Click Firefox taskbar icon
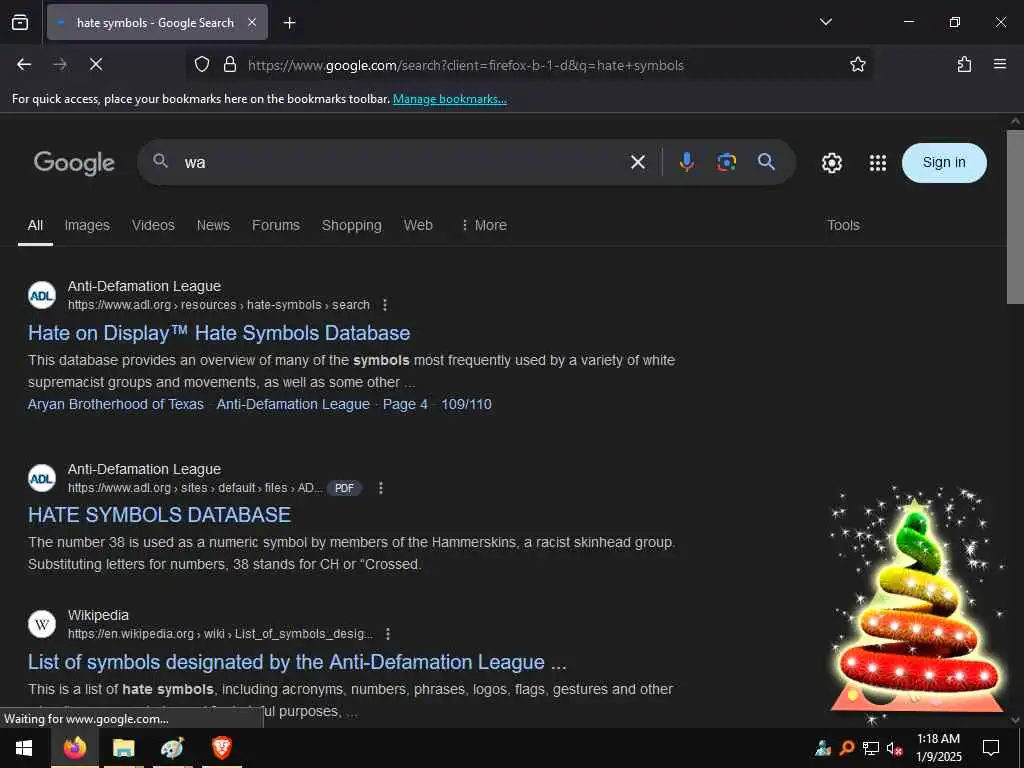 tap(74, 748)
